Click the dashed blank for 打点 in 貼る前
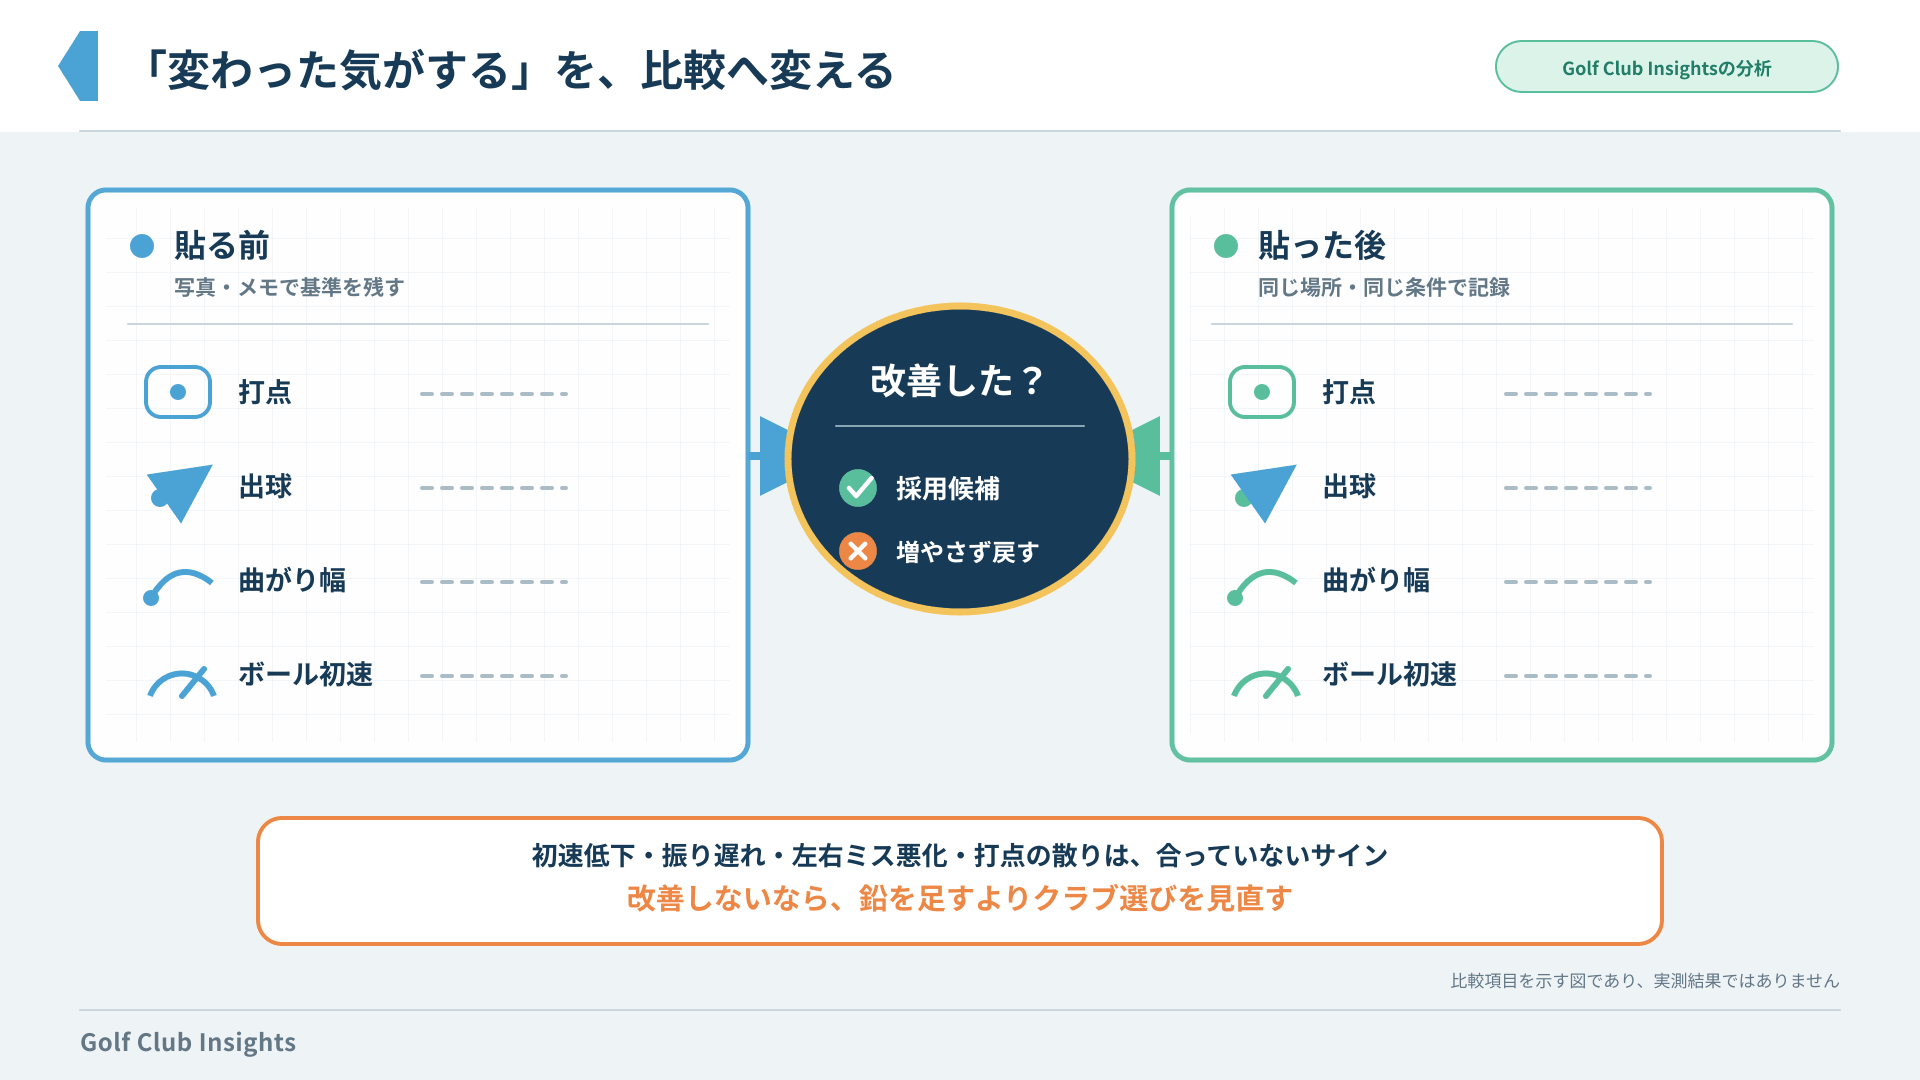The width and height of the screenshot is (1920, 1080). [494, 394]
